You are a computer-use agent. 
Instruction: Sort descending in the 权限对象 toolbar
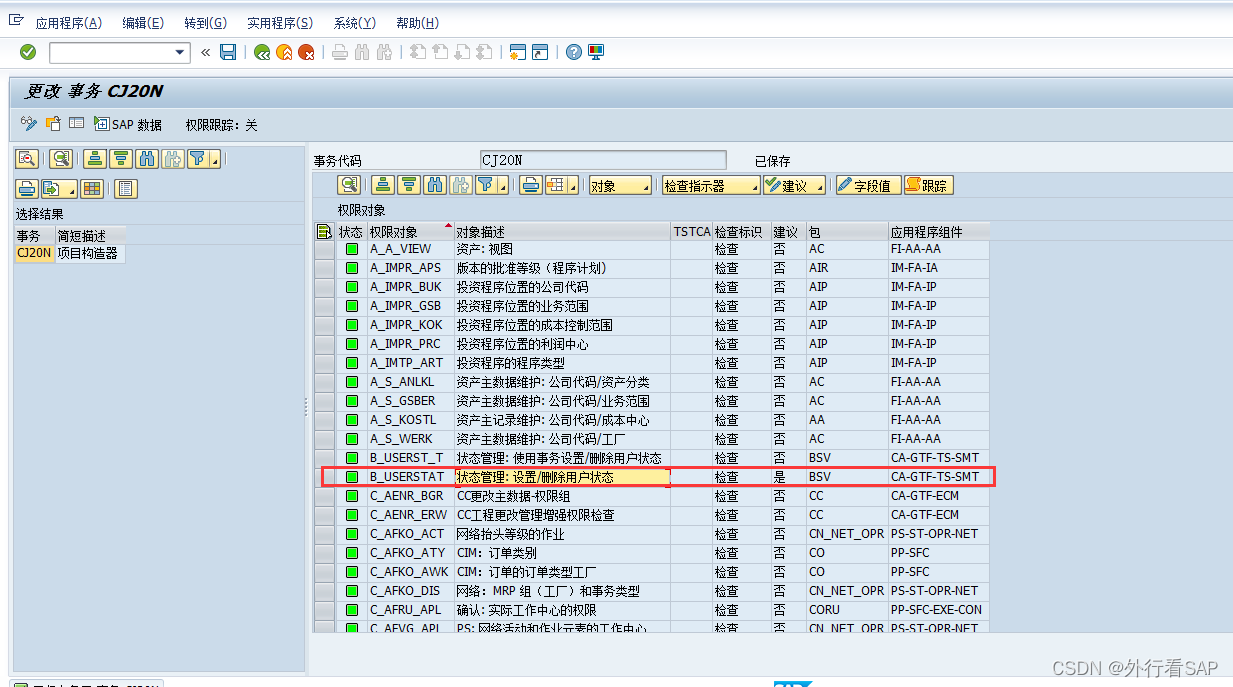pyautogui.click(x=408, y=185)
